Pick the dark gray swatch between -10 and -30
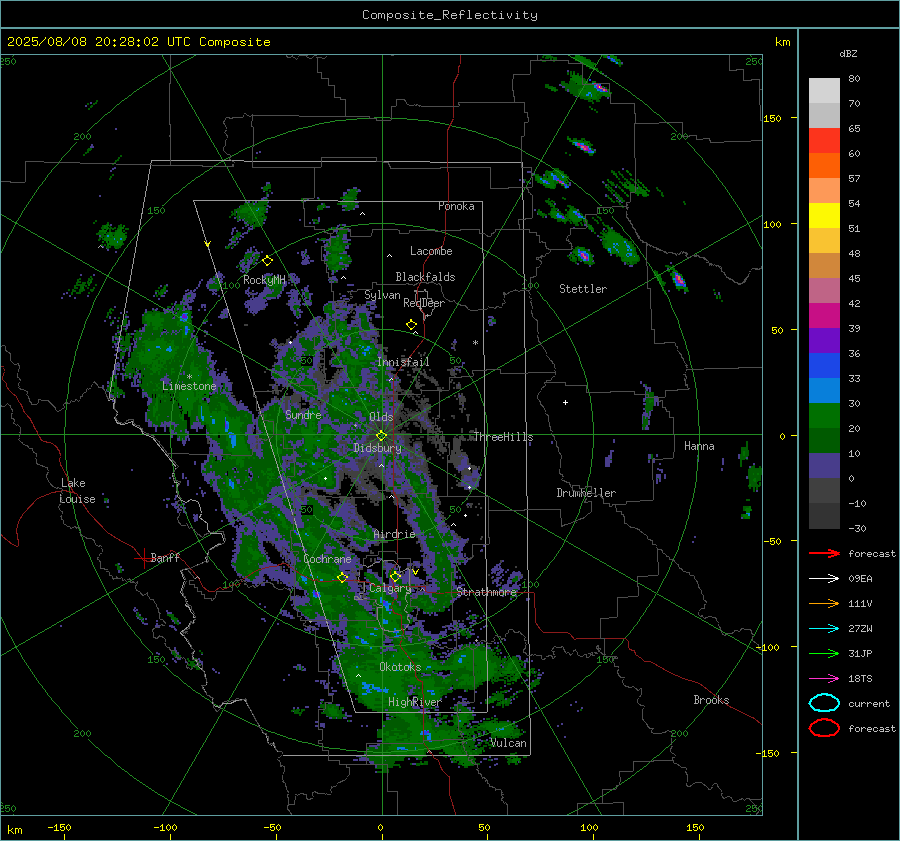 pos(824,516)
